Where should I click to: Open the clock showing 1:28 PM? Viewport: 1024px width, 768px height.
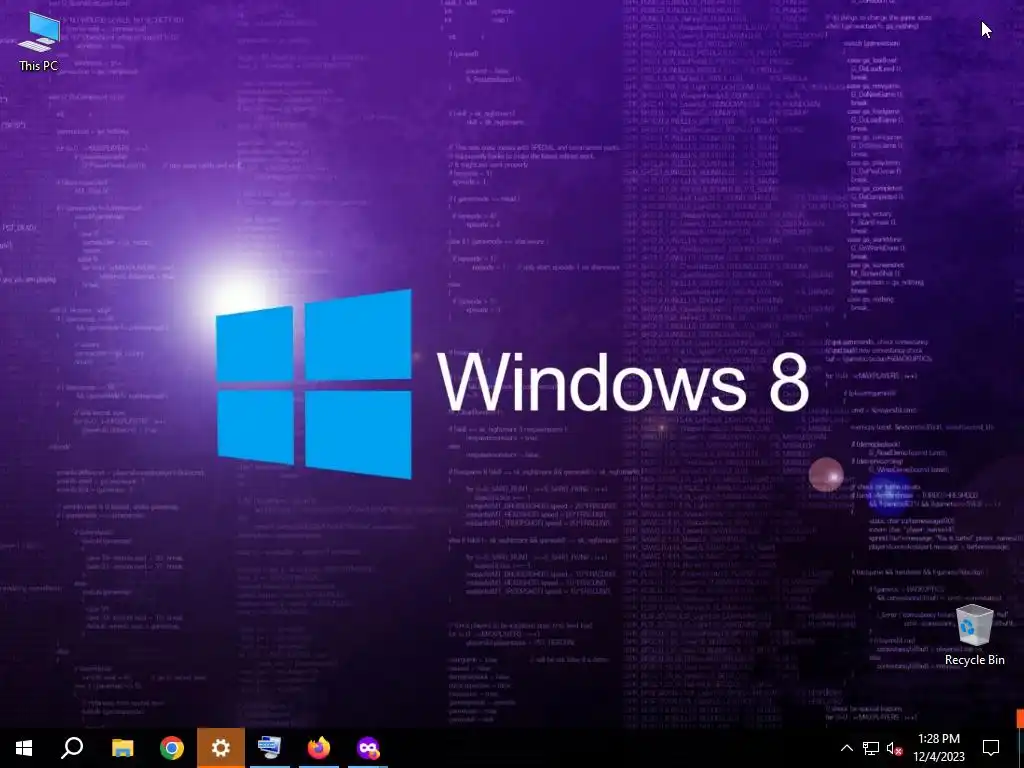[939, 748]
